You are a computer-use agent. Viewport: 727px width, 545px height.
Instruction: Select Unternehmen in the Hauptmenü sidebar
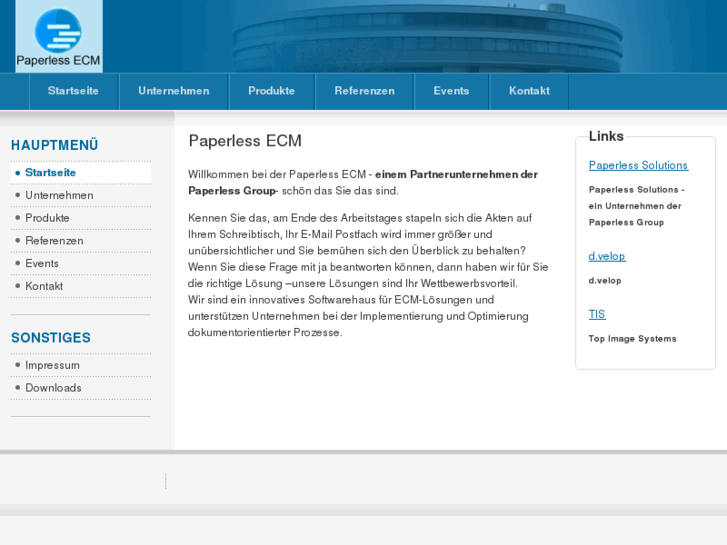pyautogui.click(x=81, y=195)
